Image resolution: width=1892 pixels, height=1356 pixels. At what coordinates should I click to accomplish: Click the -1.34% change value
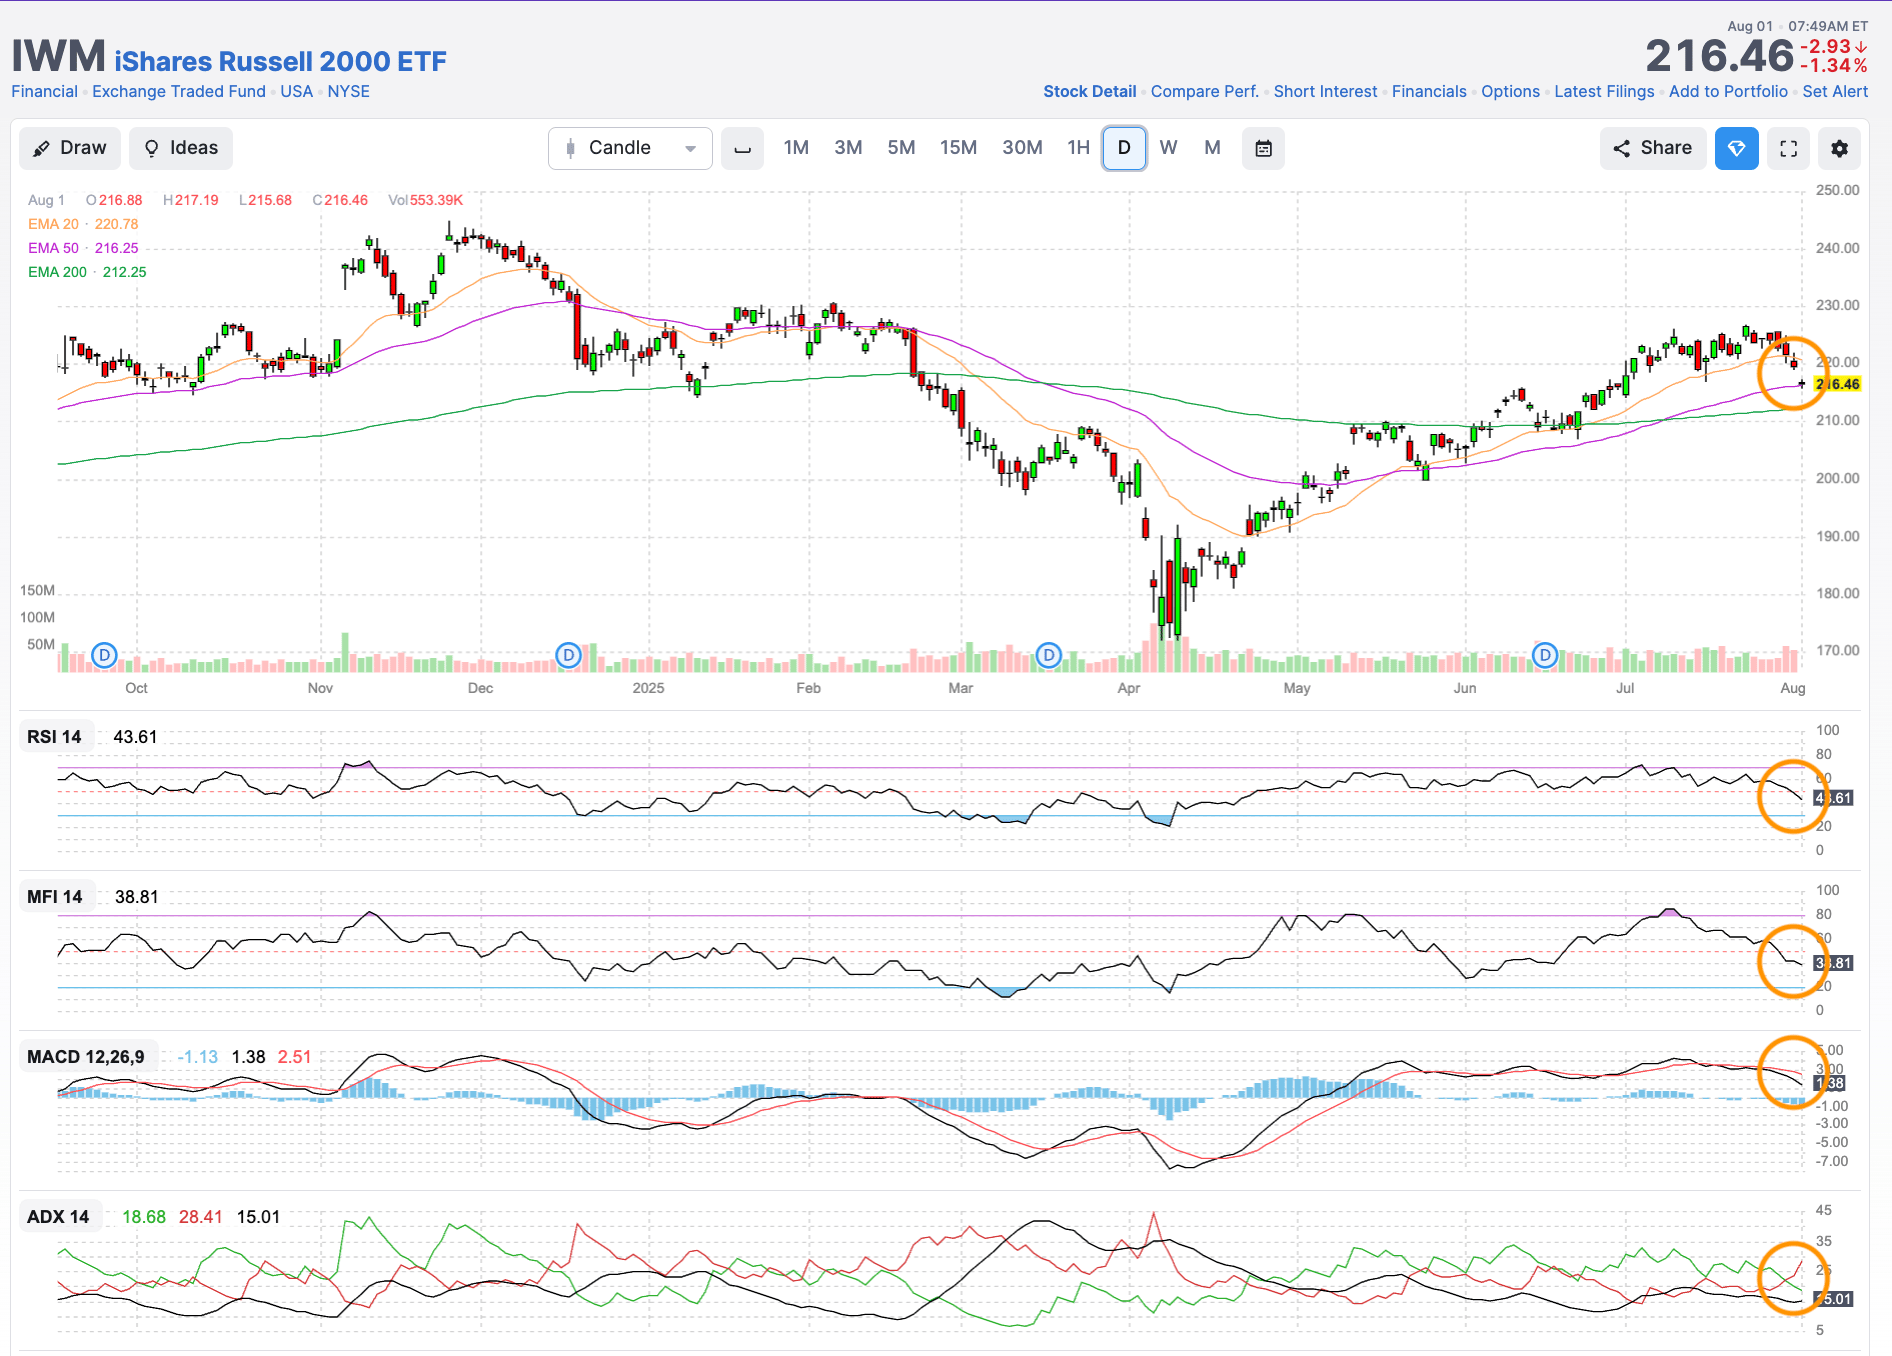pos(1834,66)
